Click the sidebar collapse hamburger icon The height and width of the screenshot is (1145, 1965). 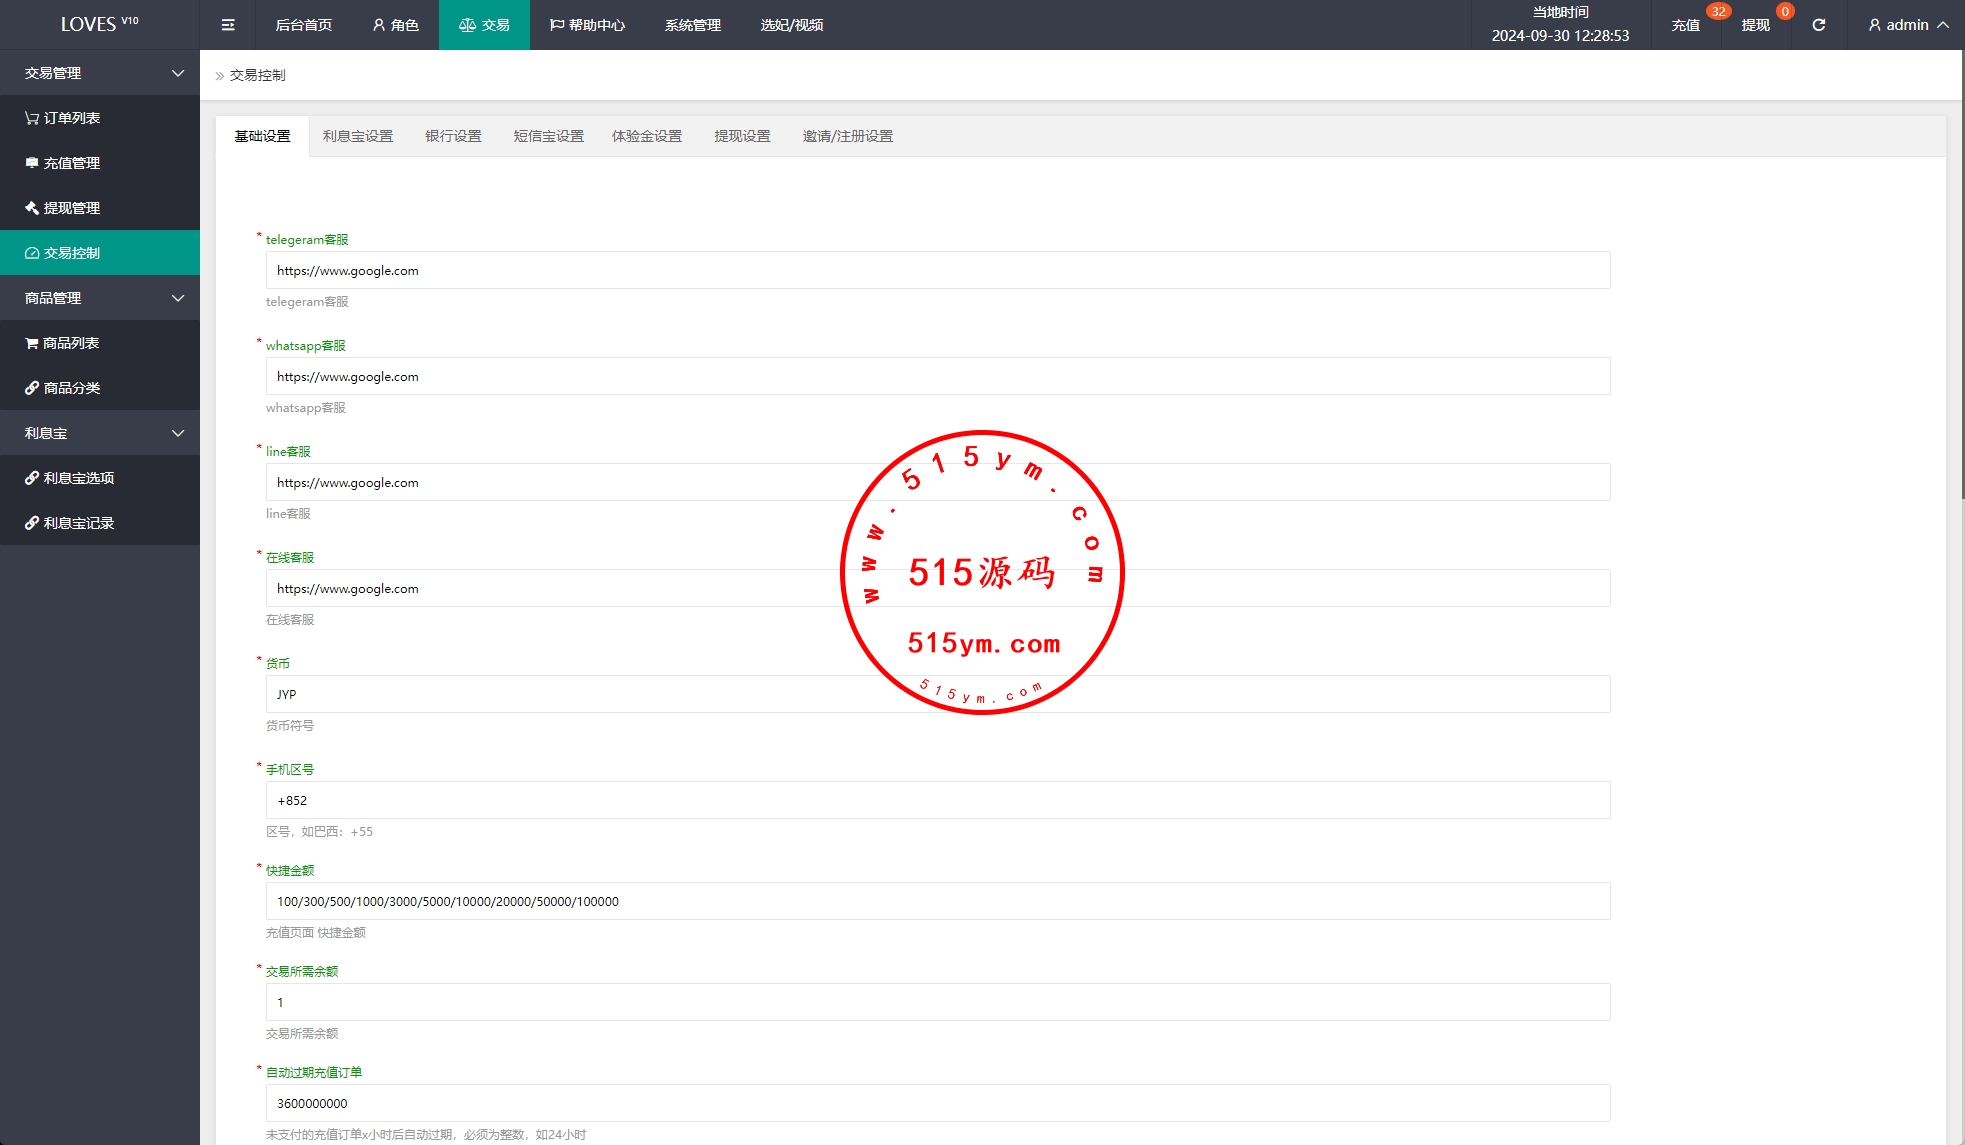(x=228, y=25)
